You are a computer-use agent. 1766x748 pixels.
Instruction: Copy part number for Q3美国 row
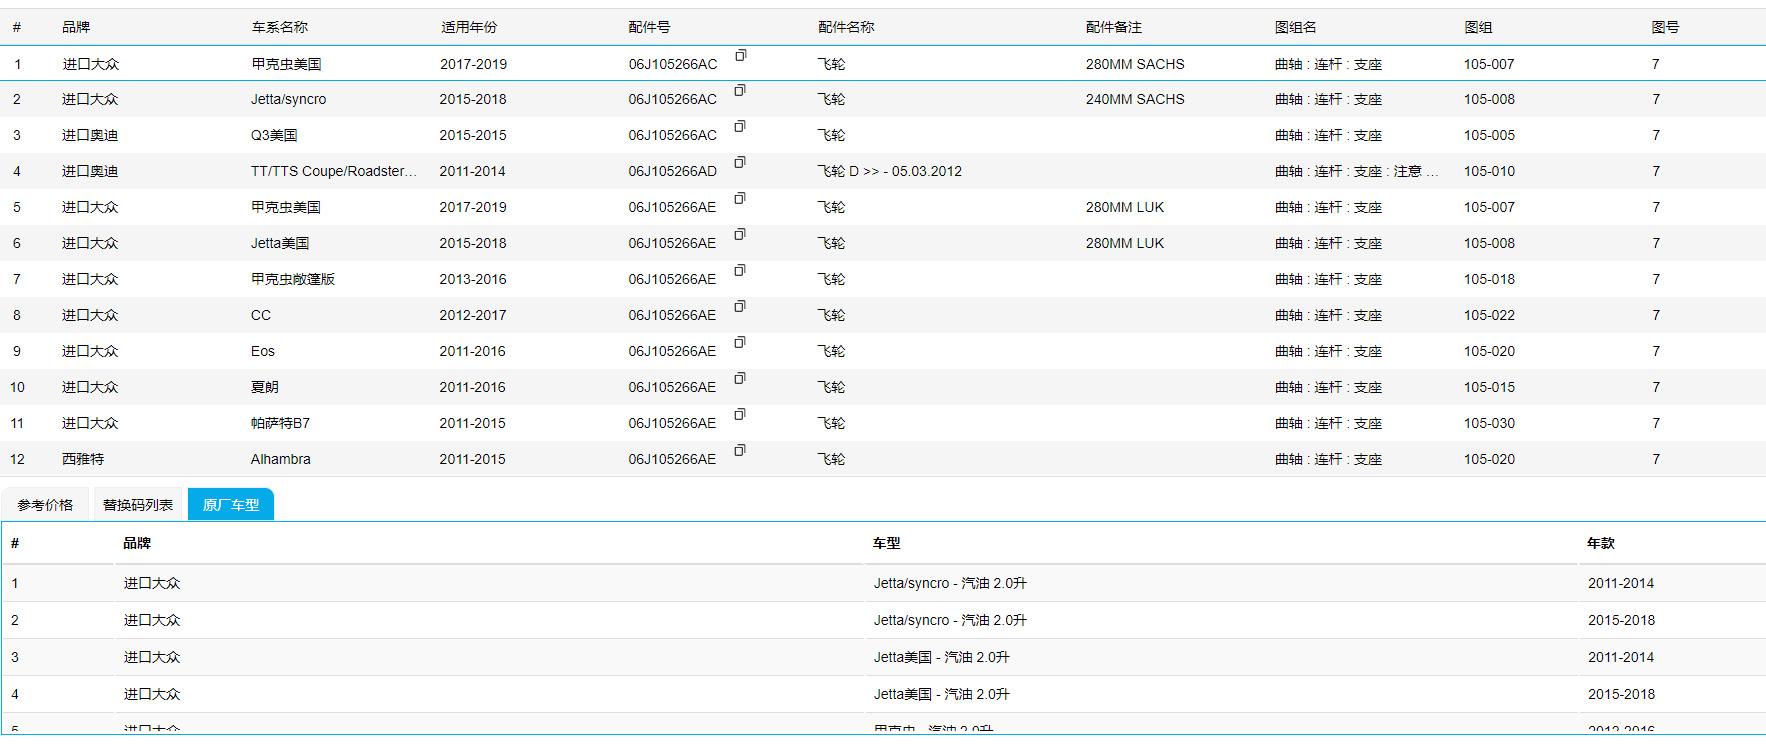740,127
